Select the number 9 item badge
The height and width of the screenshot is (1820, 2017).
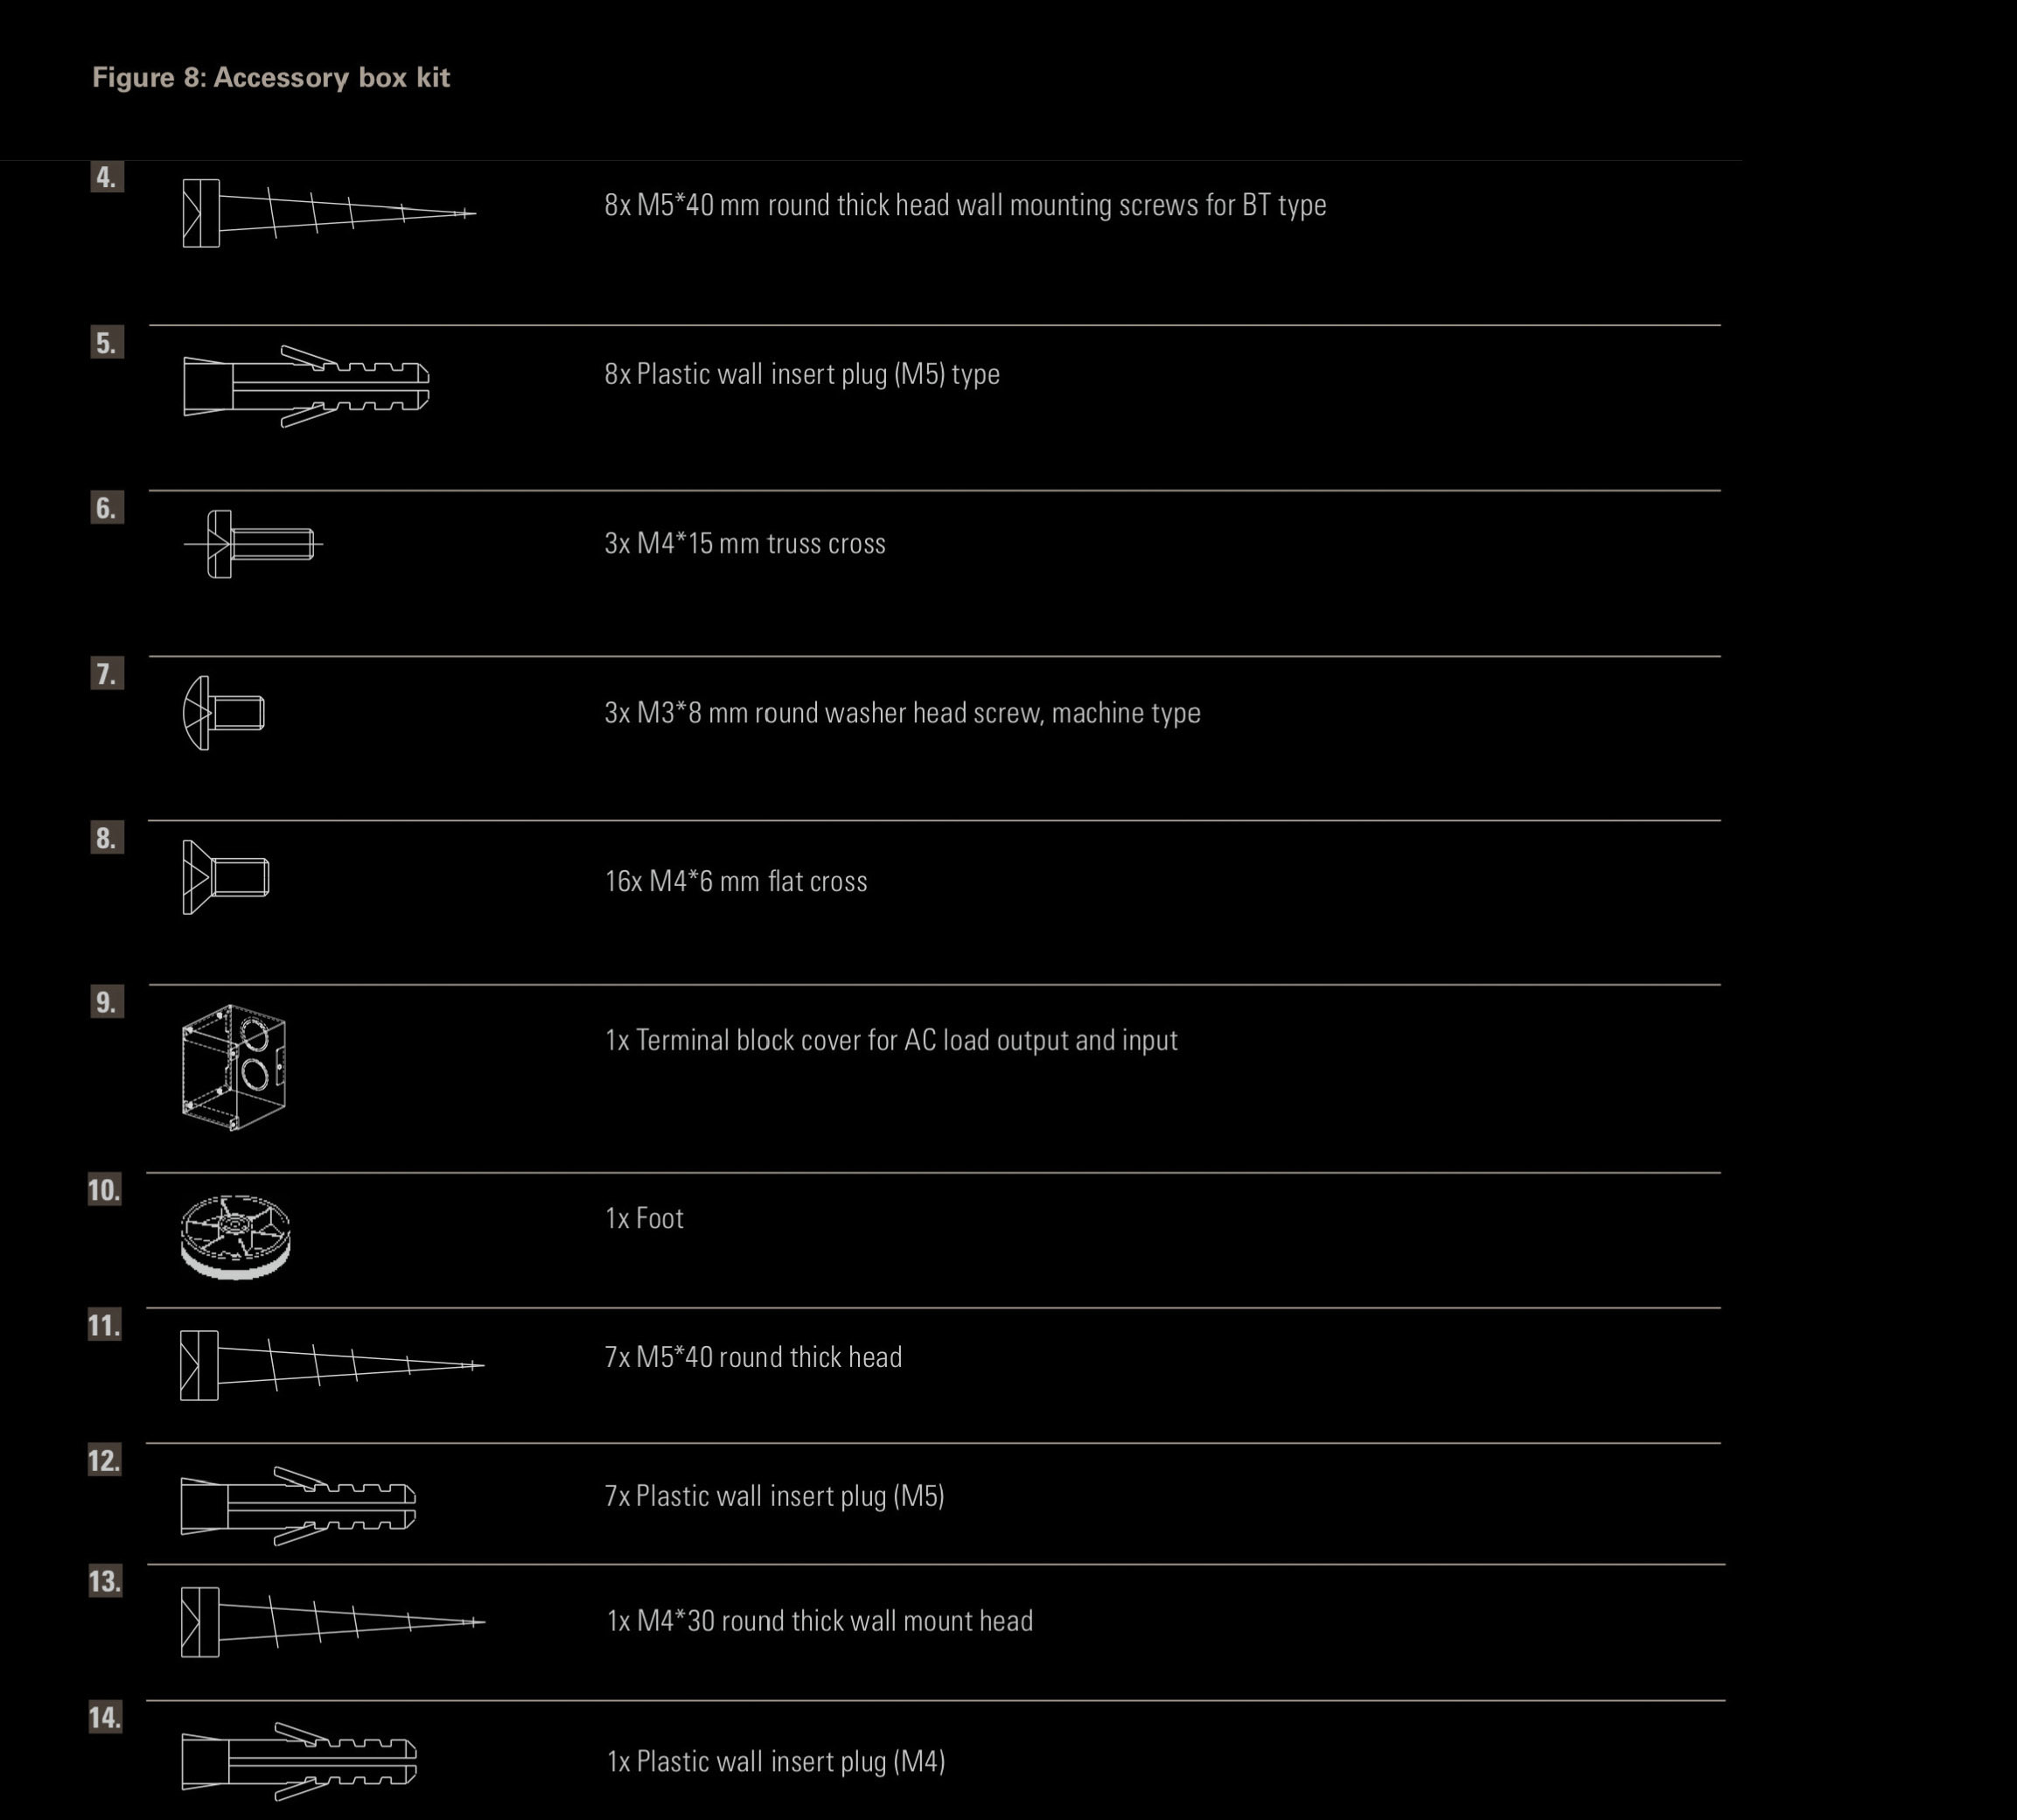[x=106, y=1002]
